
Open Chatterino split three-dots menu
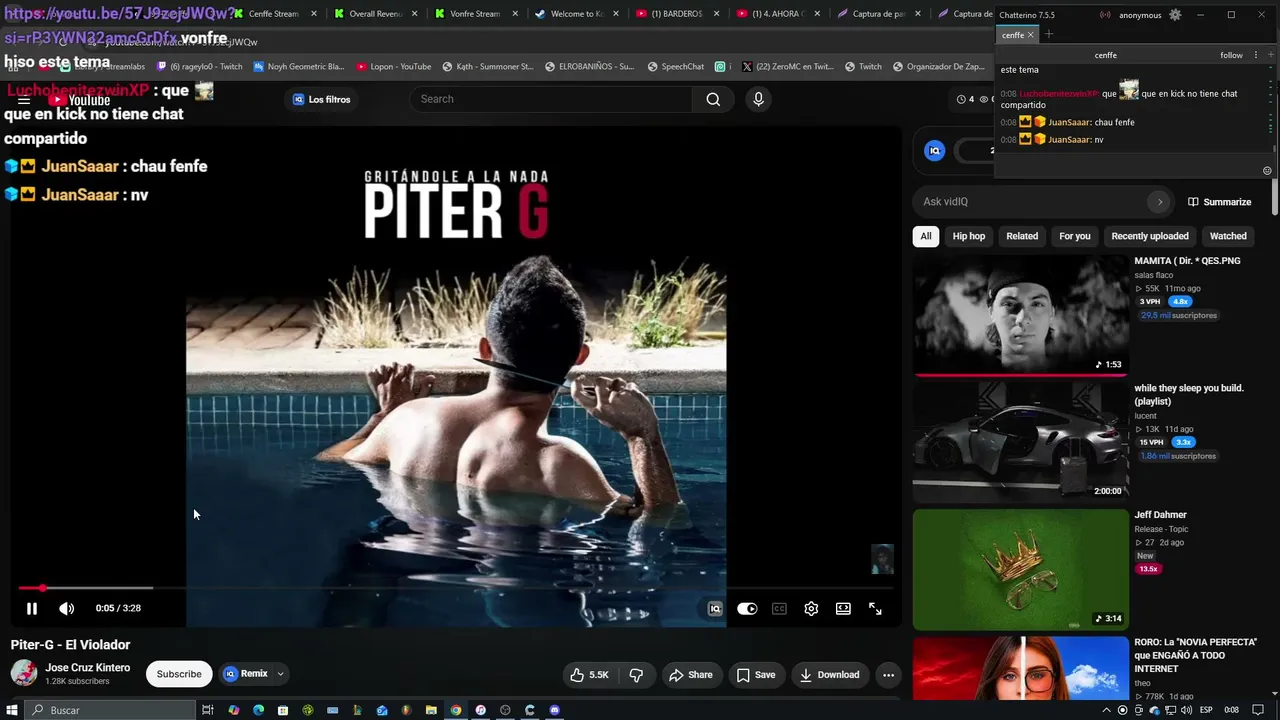[1258, 55]
